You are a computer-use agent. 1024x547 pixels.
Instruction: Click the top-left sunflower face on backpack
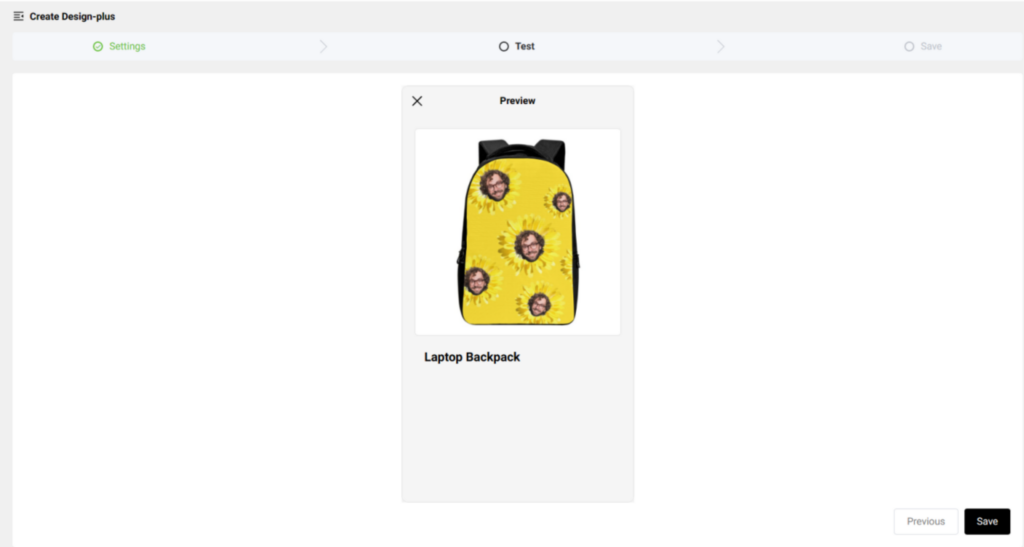(495, 186)
